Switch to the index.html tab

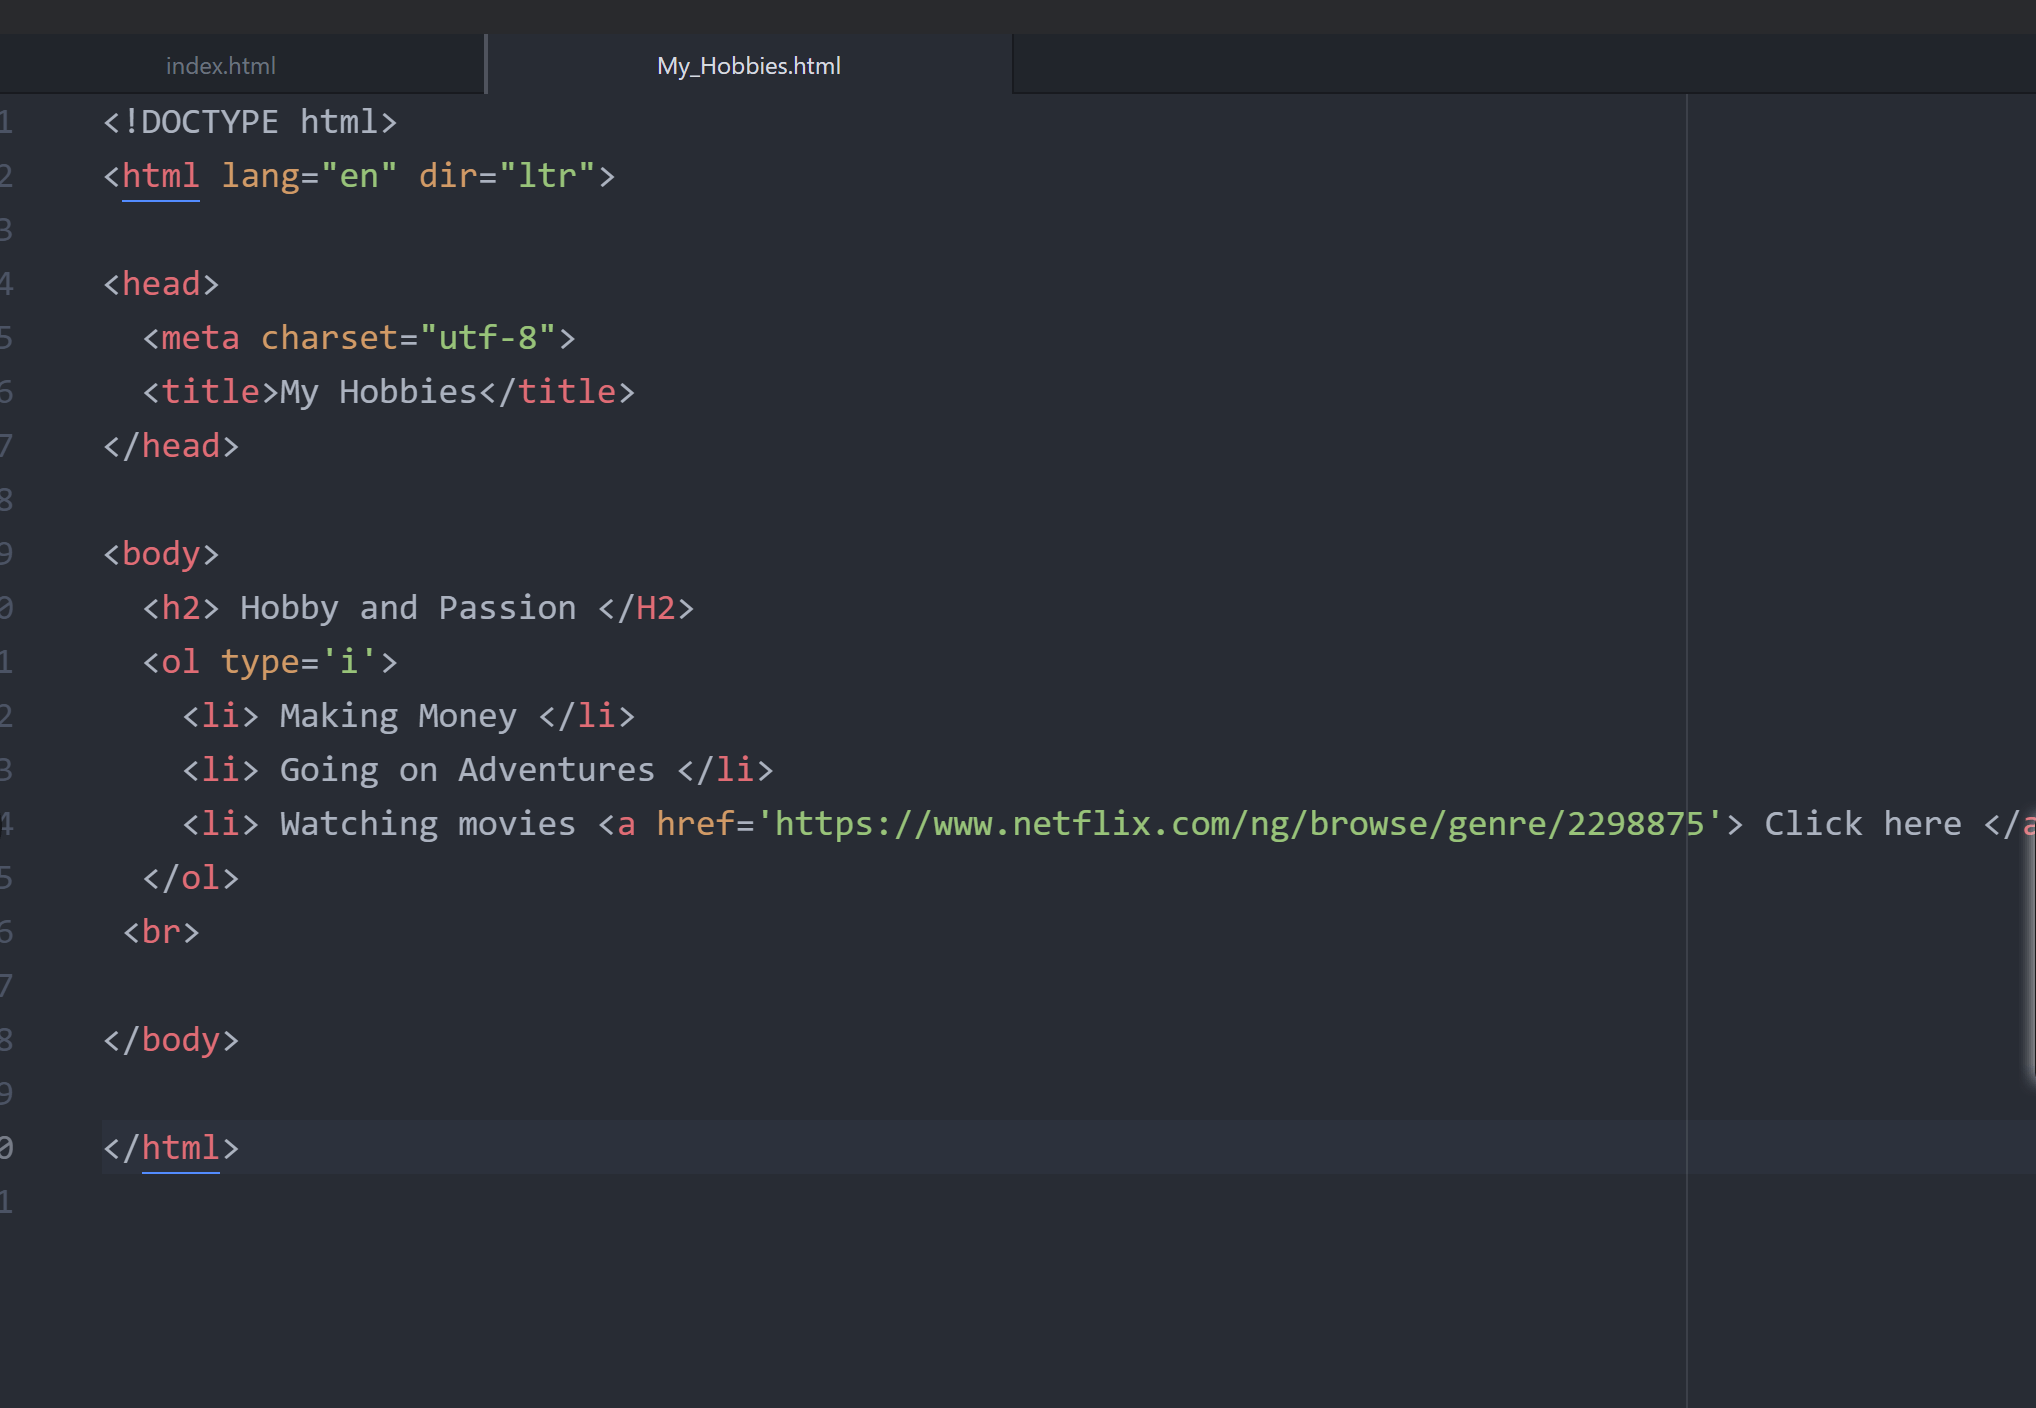221,66
